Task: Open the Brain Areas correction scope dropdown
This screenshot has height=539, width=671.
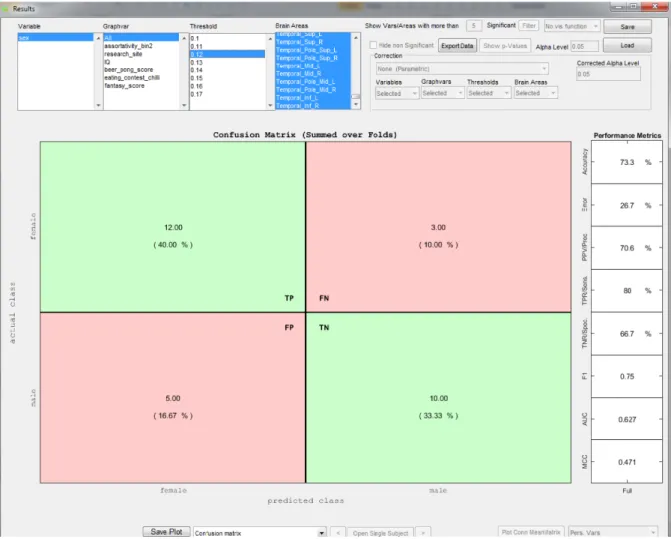Action: coord(536,93)
